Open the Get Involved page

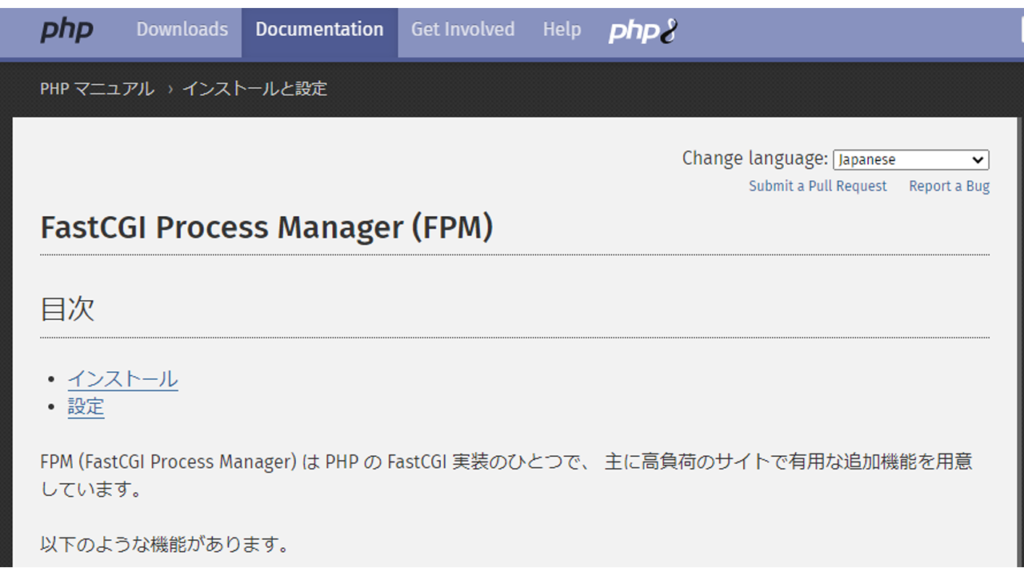tap(462, 30)
